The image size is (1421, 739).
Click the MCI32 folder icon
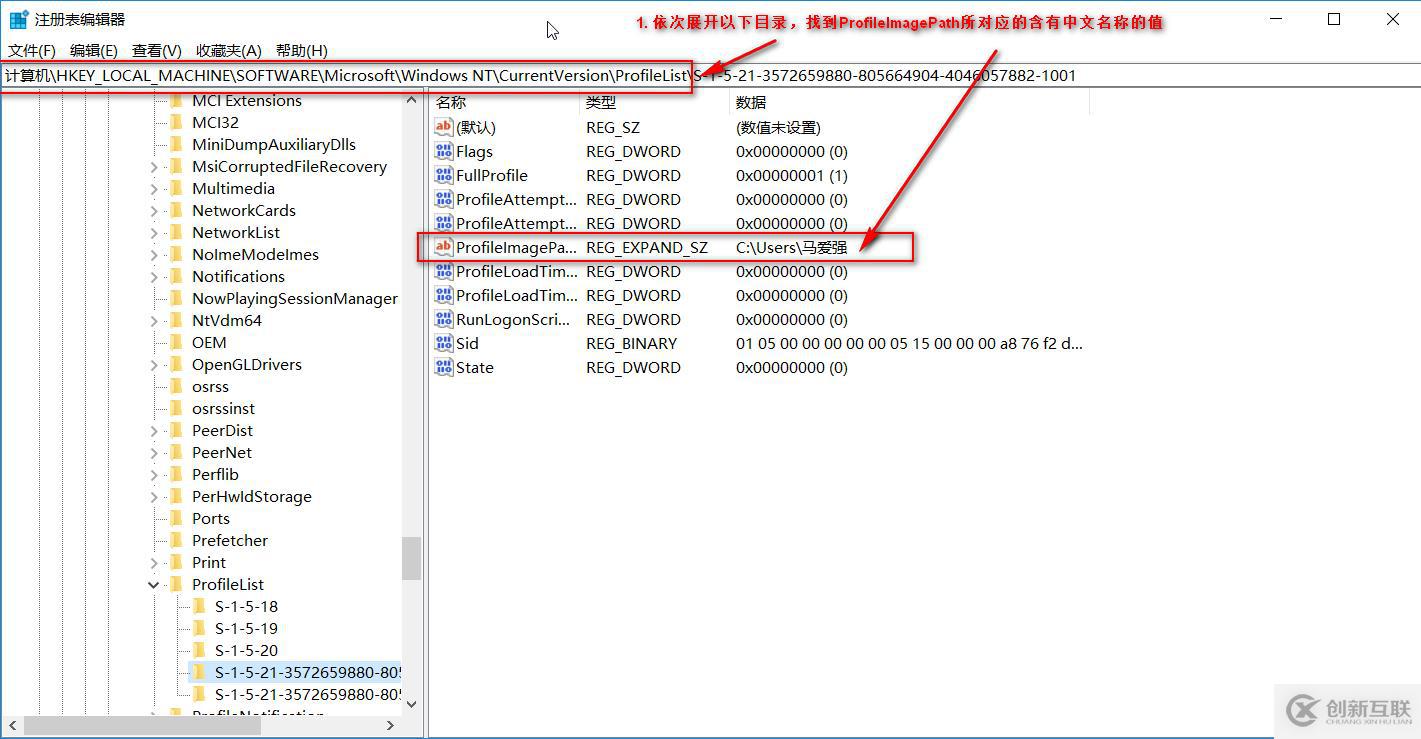pos(177,122)
